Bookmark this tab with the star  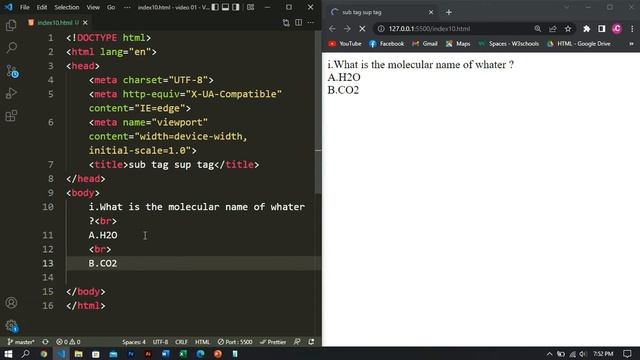568,29
